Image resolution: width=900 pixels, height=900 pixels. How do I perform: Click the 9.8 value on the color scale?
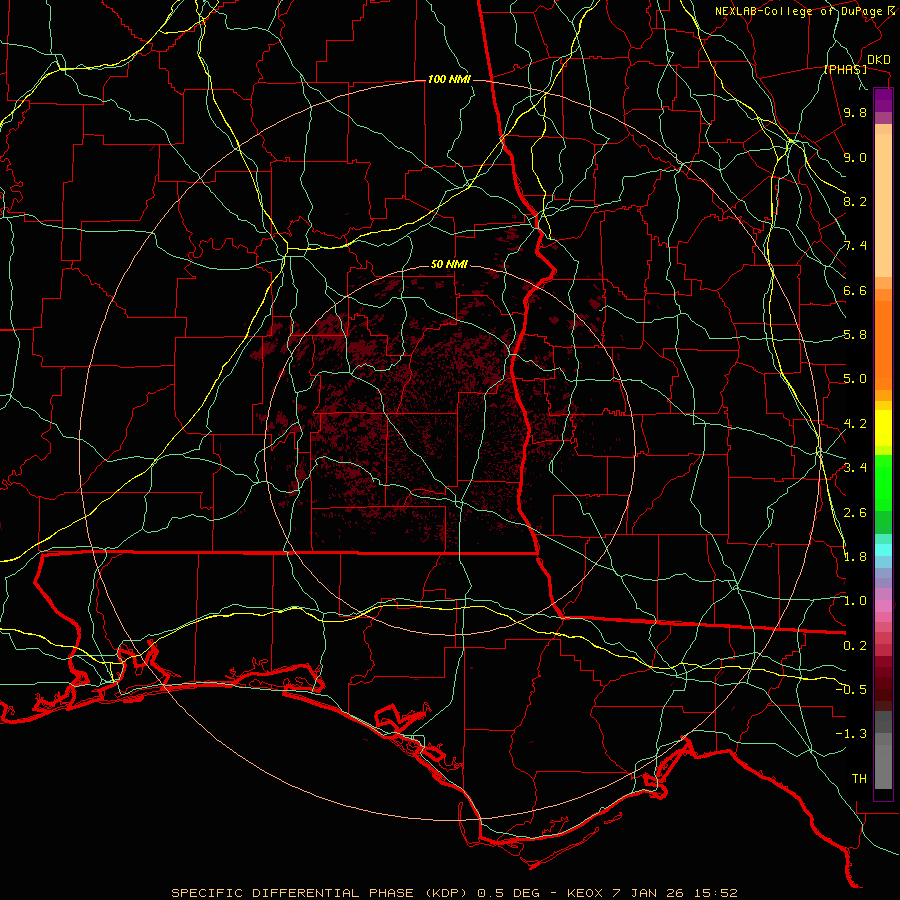[x=855, y=113]
